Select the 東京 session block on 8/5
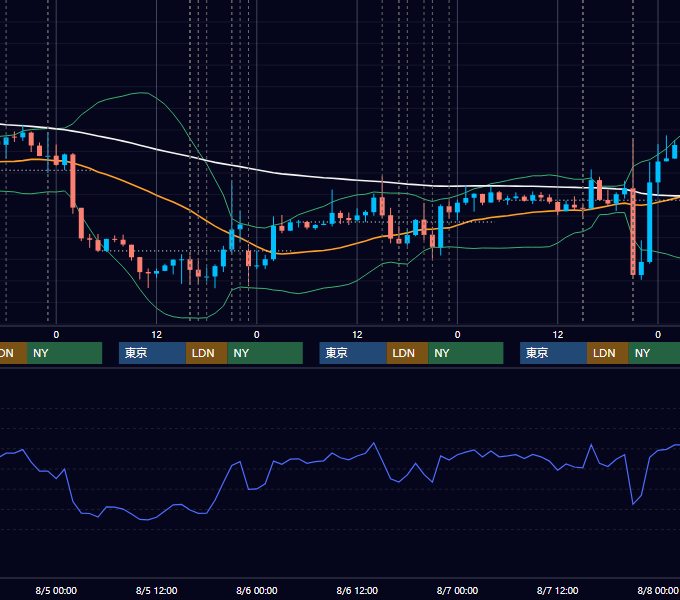680x600 pixels. [152, 353]
